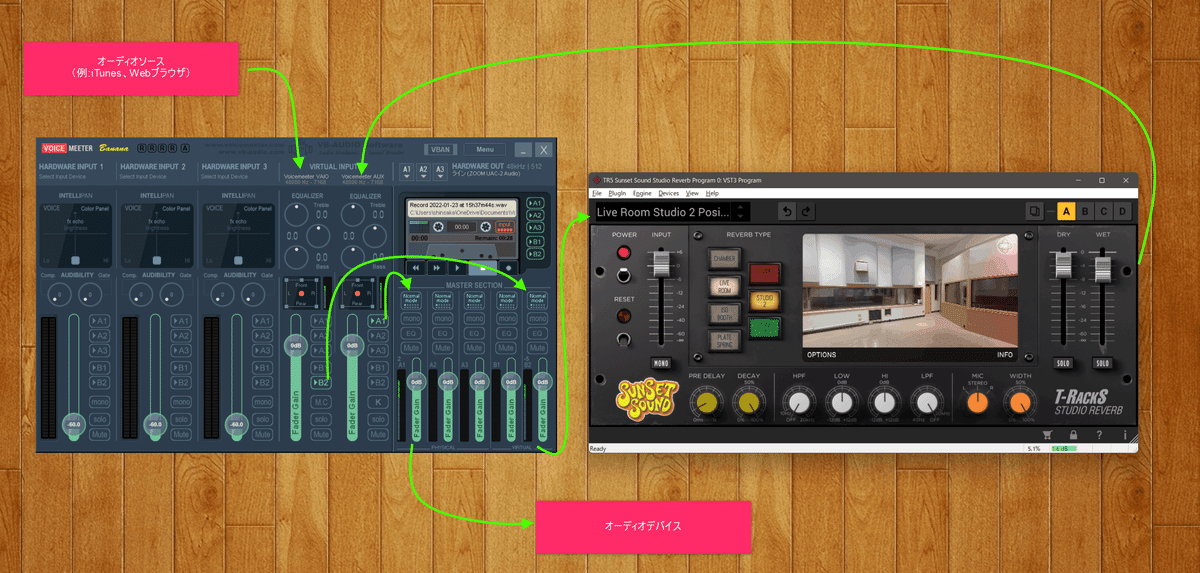This screenshot has height=573, width=1200.
Task: Mute Hardware Input 1 strip
Action: point(99,435)
